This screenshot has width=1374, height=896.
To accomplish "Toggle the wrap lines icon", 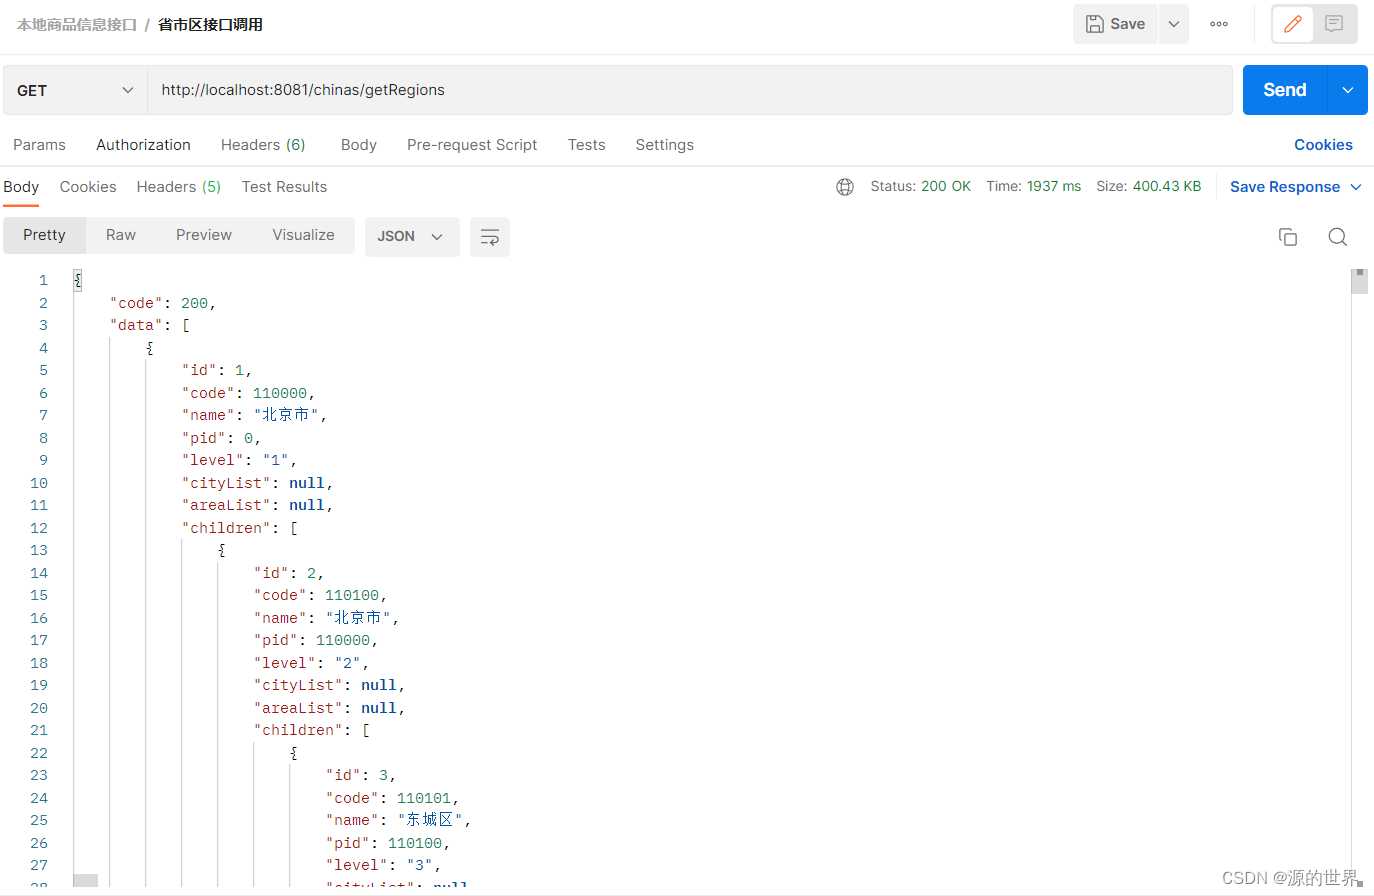I will (x=490, y=237).
